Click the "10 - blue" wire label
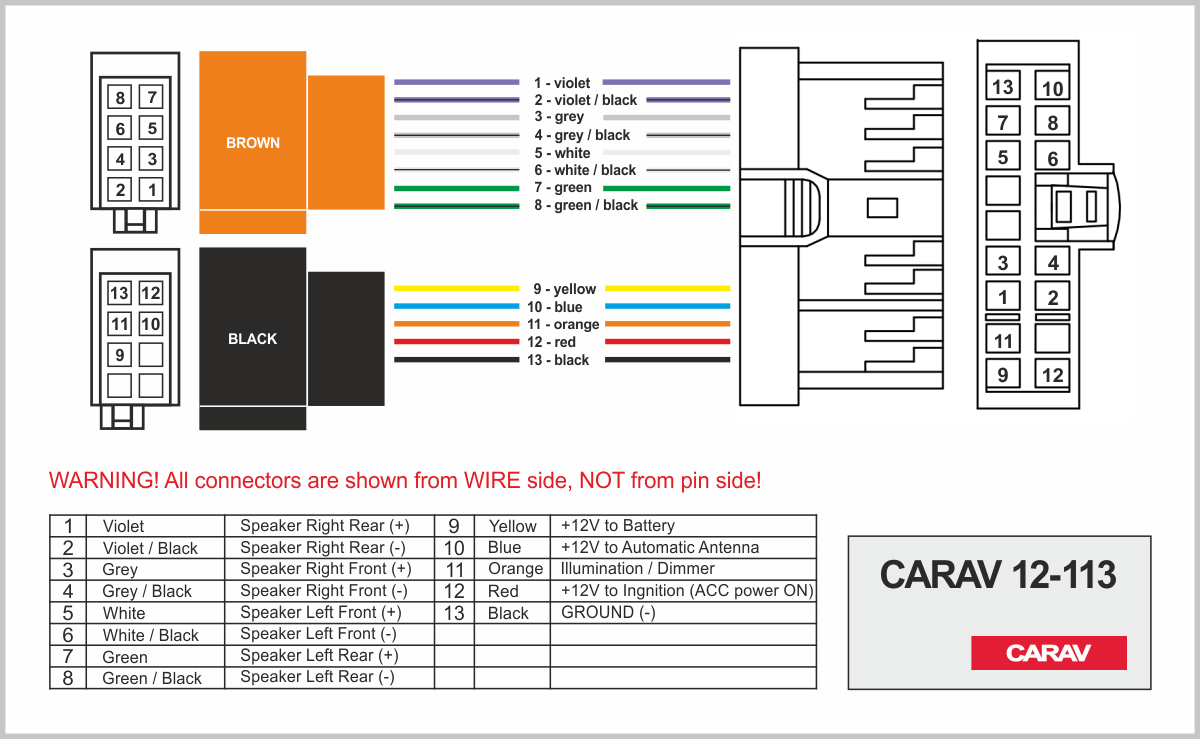 pos(554,307)
